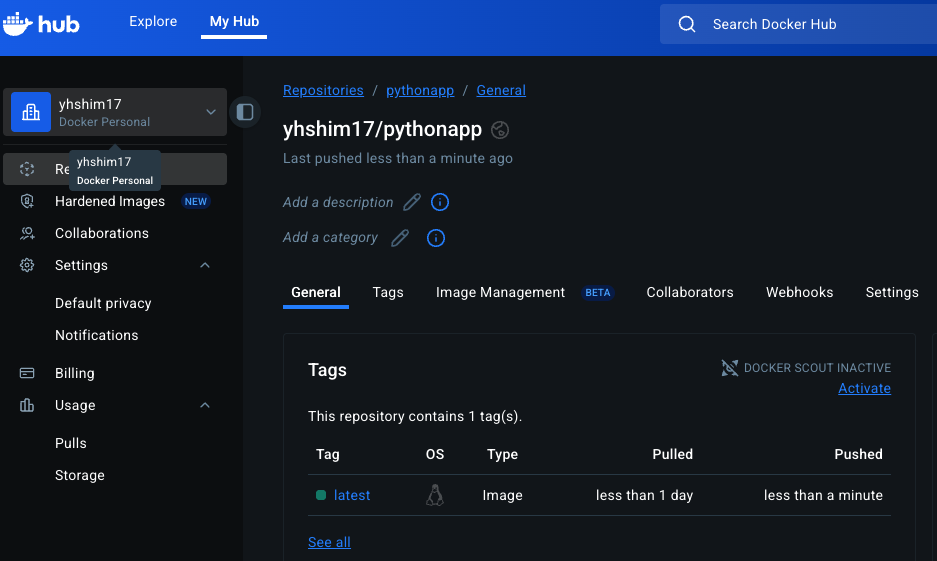Click the green status dot beside latest
This screenshot has width=937, height=561.
[321, 495]
